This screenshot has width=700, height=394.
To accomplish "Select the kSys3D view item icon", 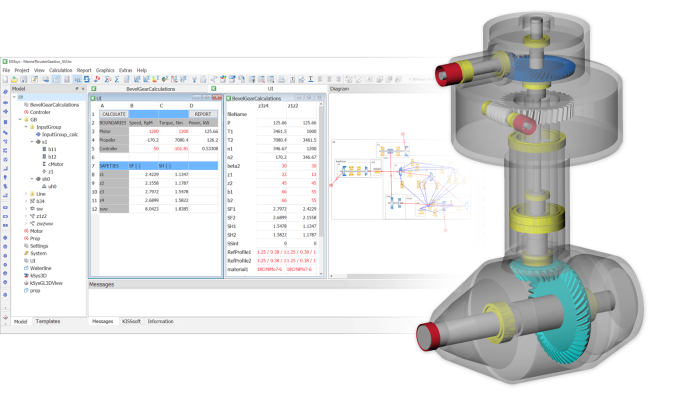I will (x=26, y=276).
